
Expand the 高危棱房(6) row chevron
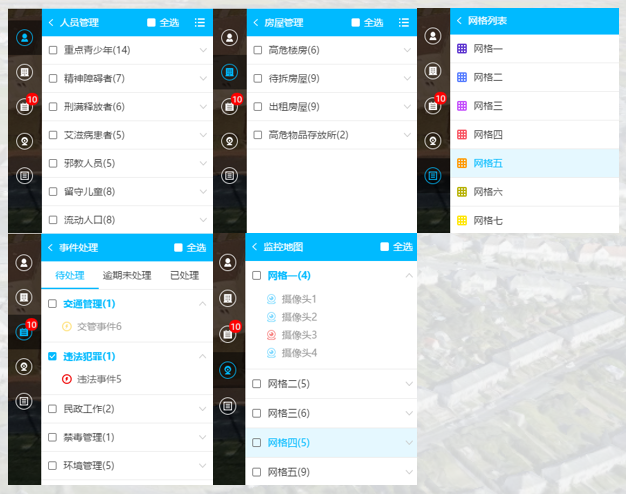(407, 50)
